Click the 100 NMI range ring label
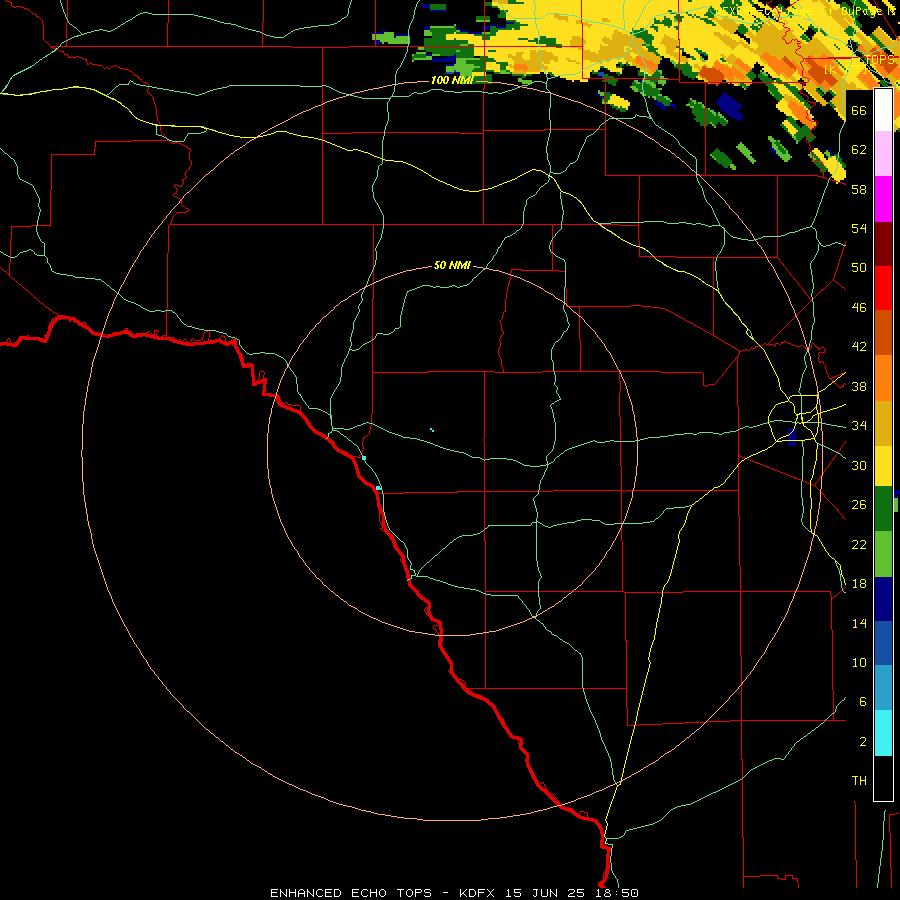This screenshot has height=900, width=900. click(452, 80)
